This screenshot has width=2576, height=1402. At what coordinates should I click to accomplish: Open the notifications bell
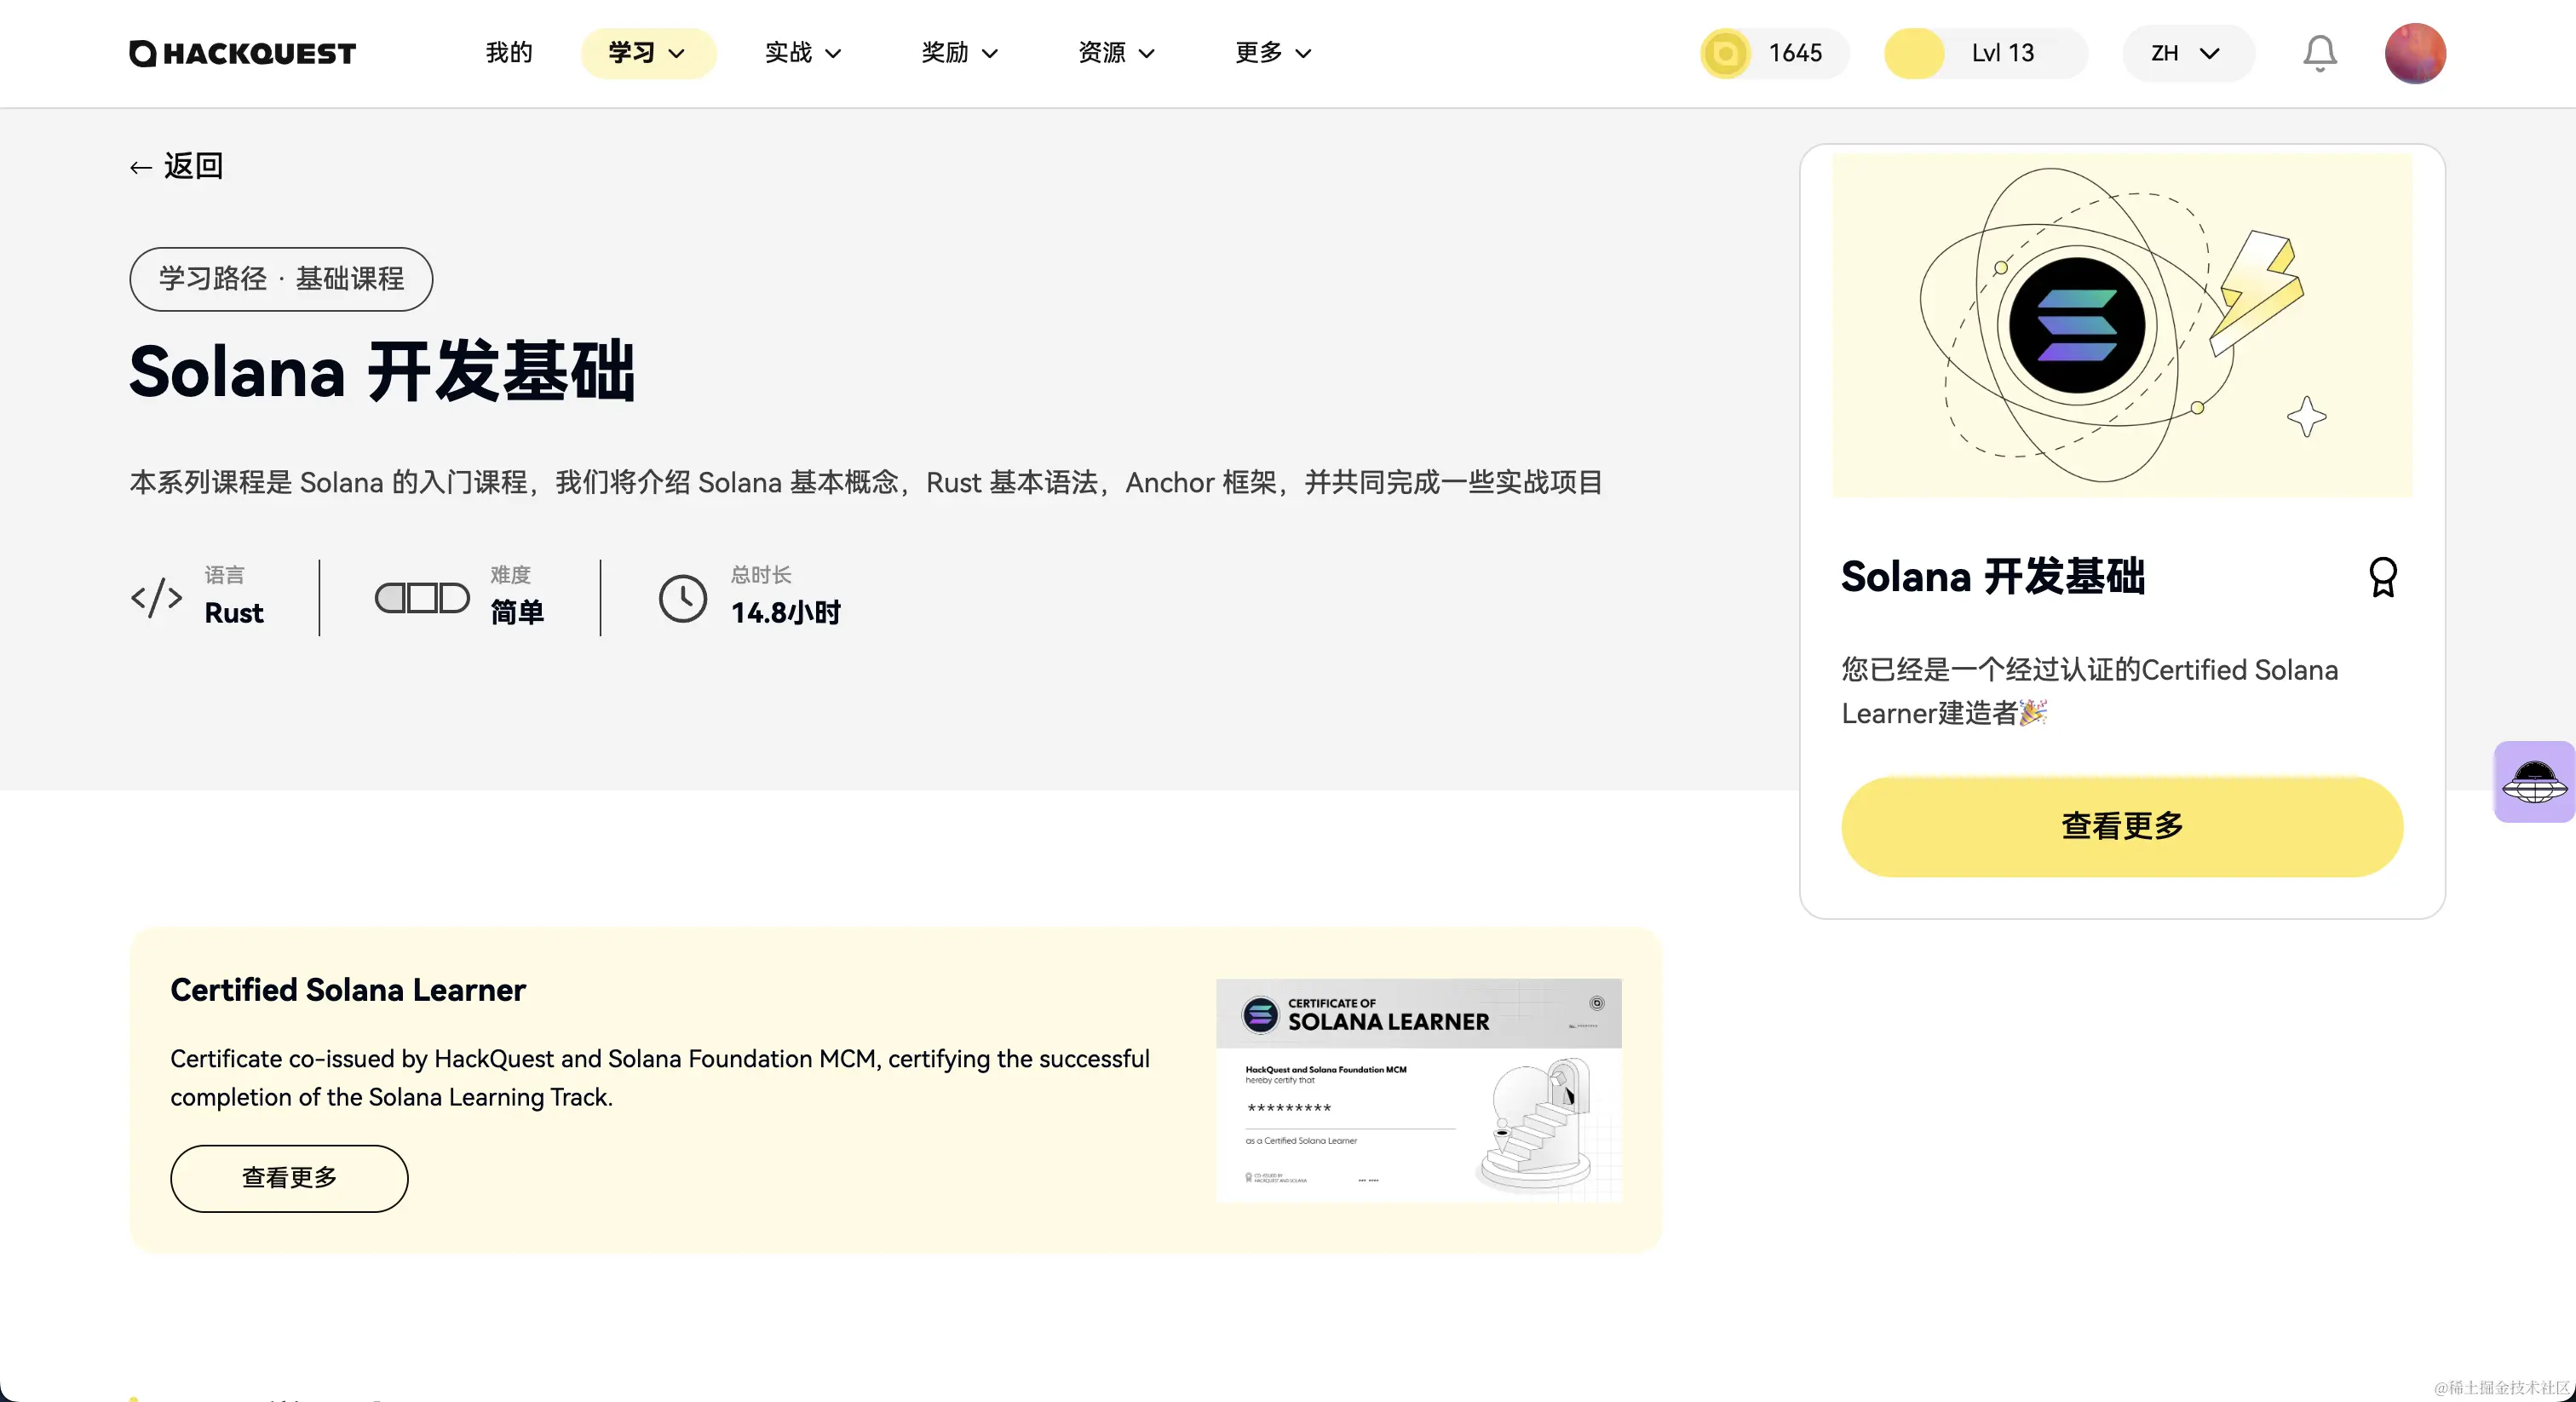[x=2320, y=53]
